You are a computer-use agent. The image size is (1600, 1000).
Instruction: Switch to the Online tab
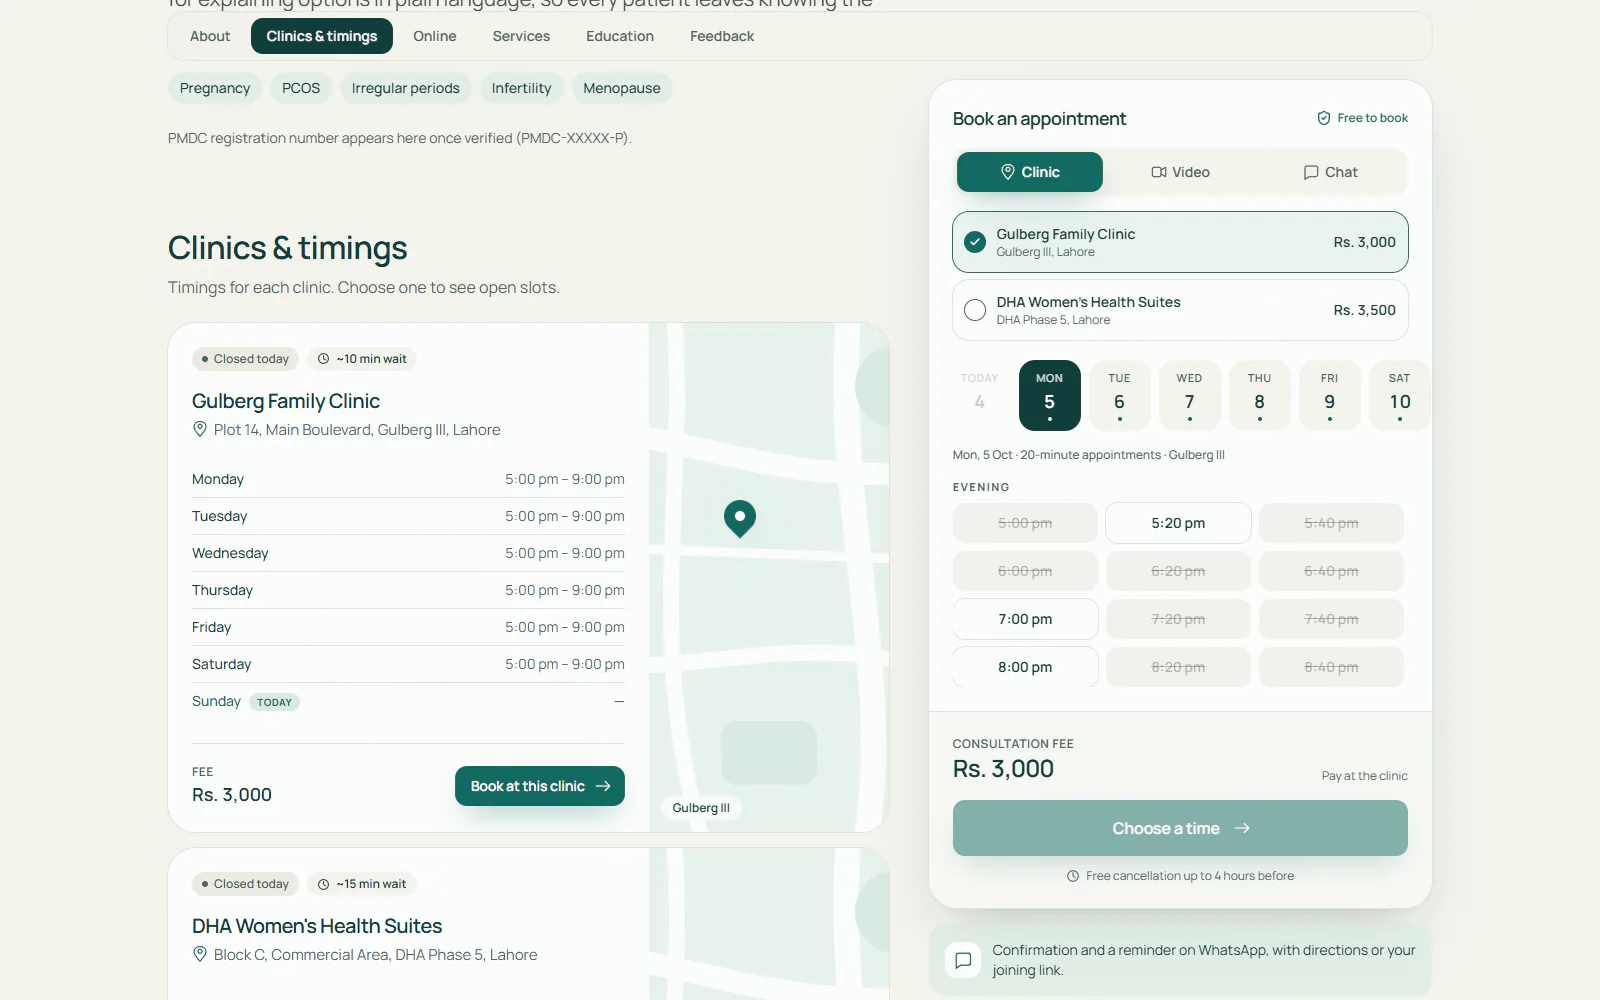tap(435, 36)
